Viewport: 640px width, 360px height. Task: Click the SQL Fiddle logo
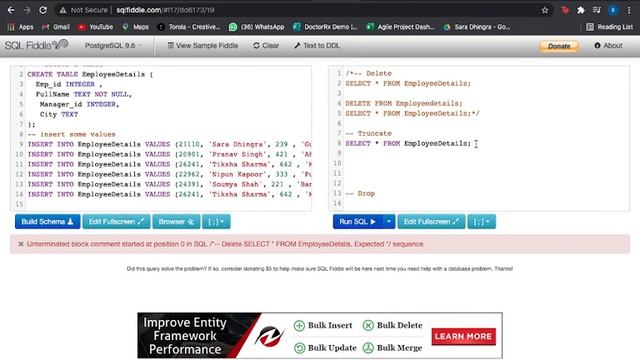point(36,45)
